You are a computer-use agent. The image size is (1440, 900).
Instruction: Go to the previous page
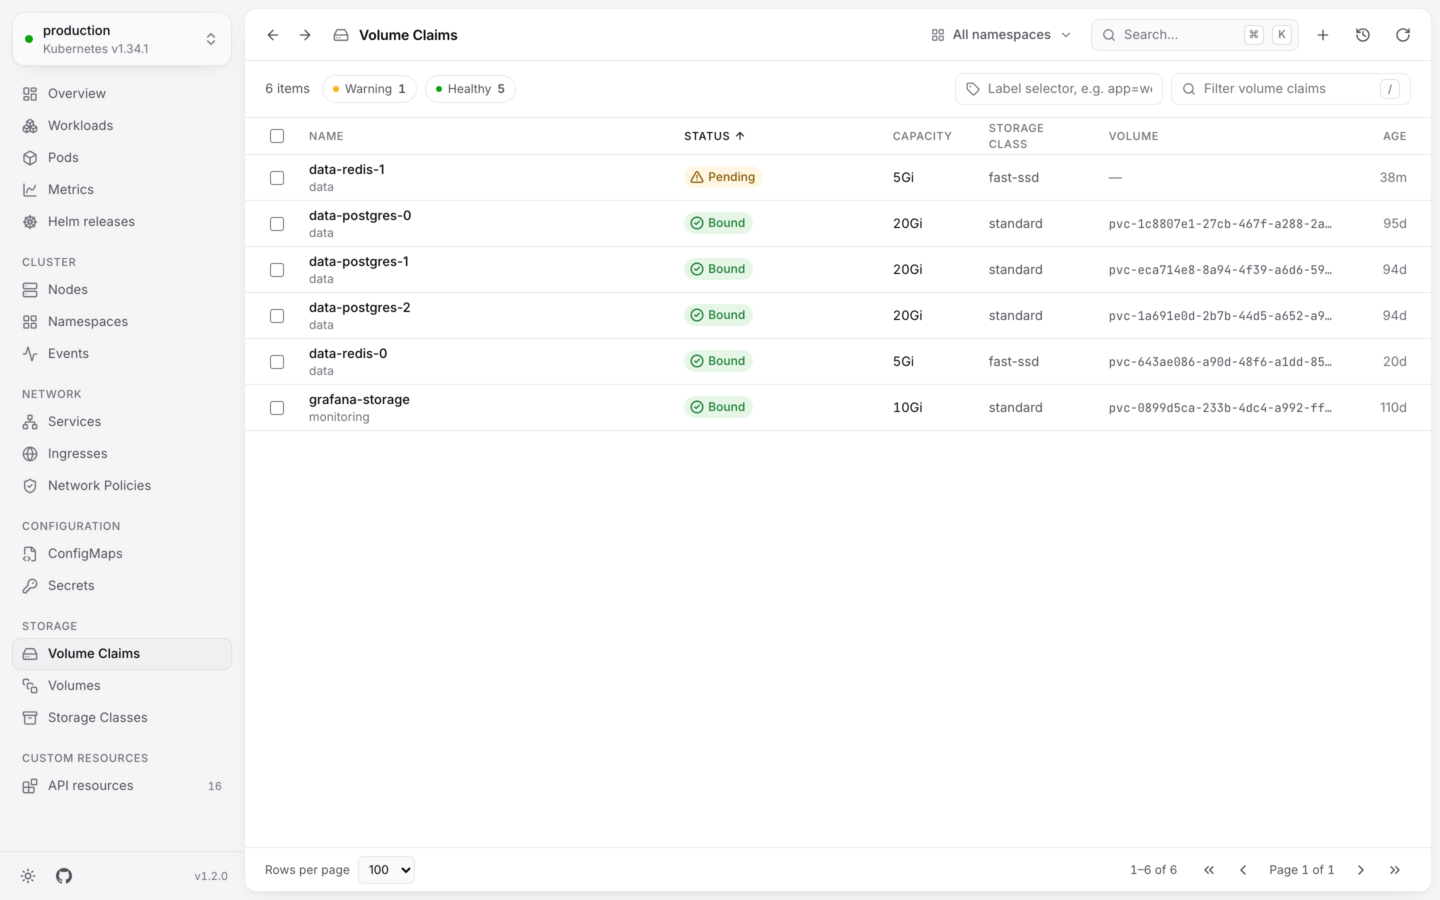click(1243, 870)
